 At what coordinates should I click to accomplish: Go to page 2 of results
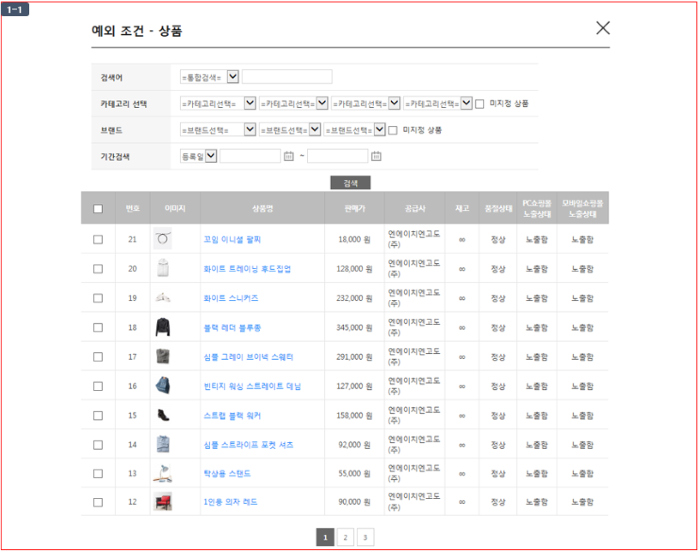click(x=345, y=538)
